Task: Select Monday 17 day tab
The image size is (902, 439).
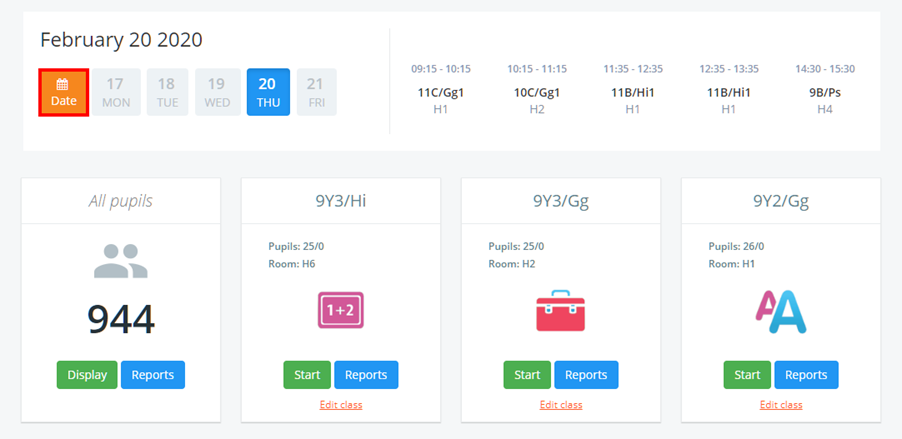Action: point(116,92)
